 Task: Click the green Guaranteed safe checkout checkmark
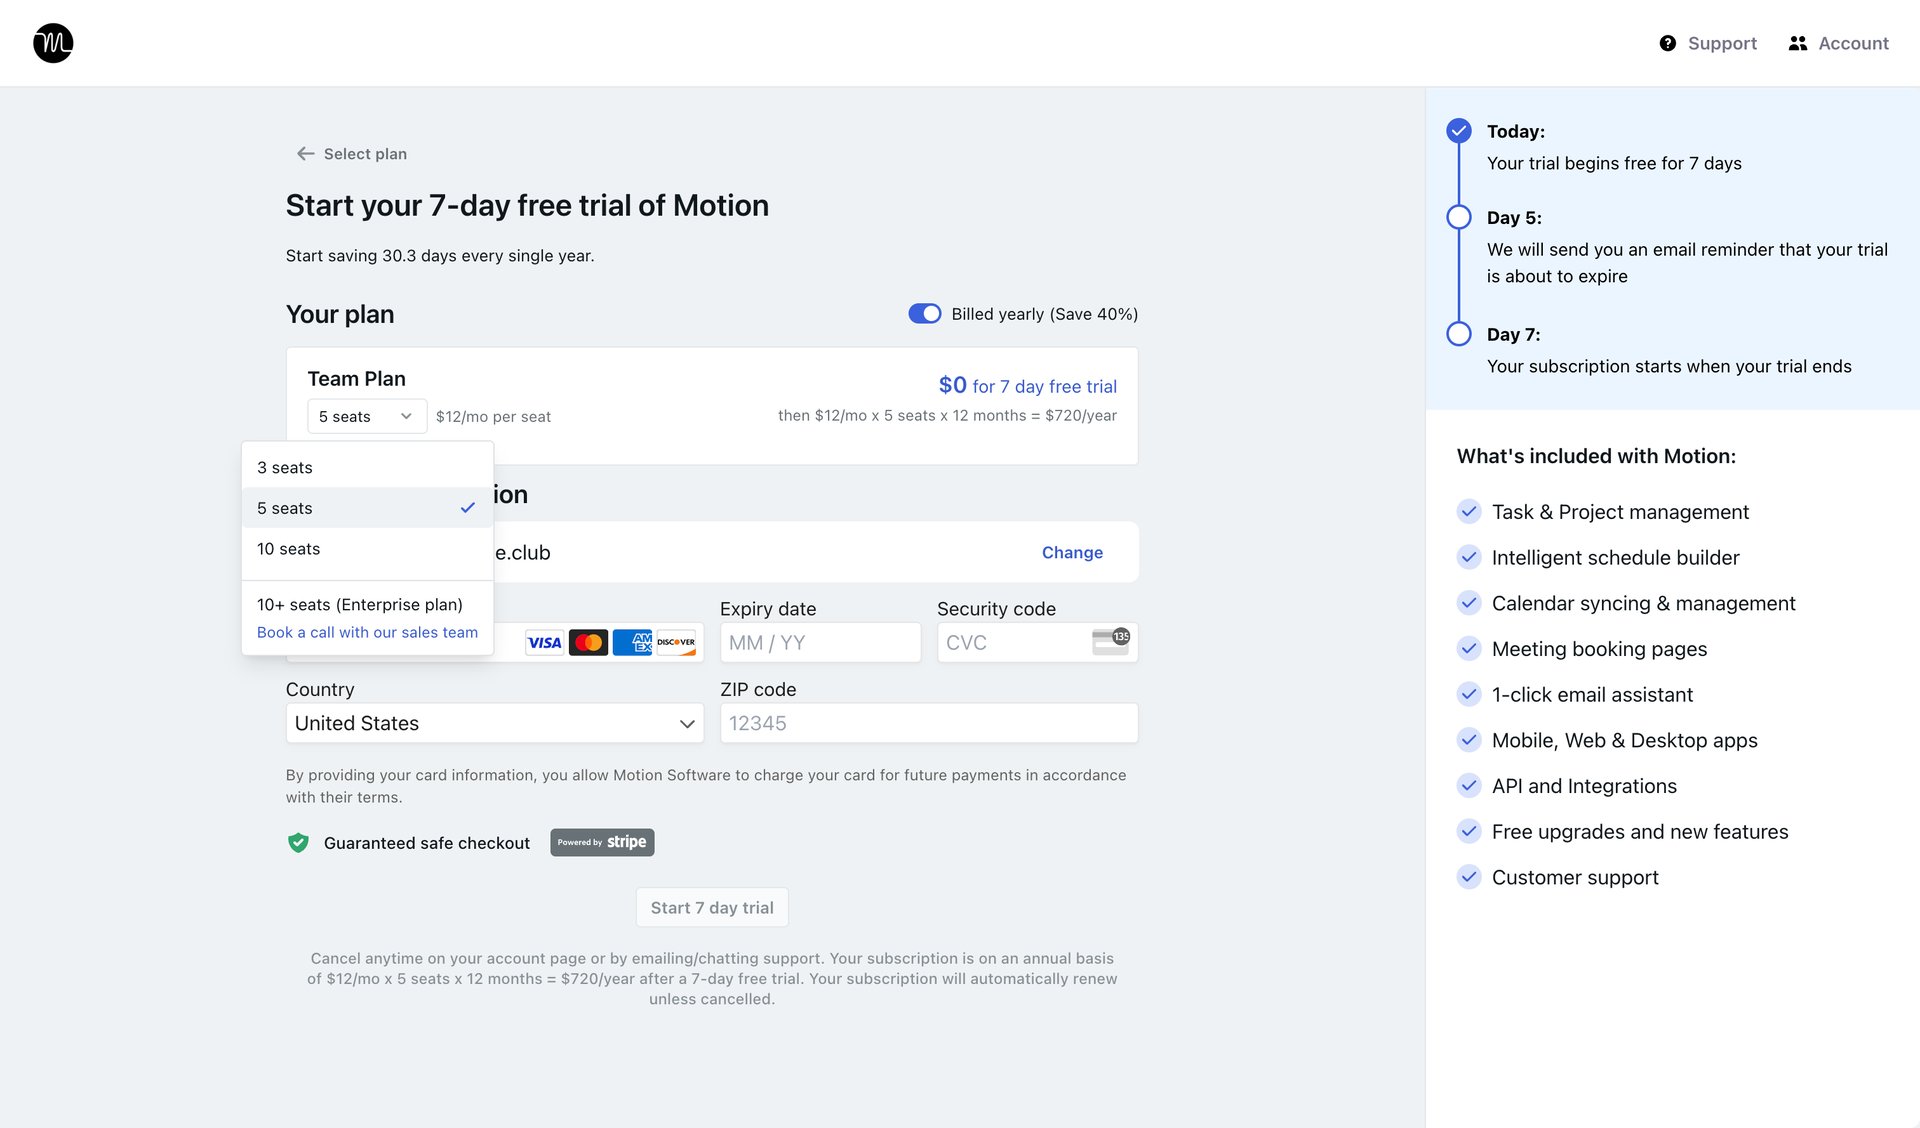(297, 843)
